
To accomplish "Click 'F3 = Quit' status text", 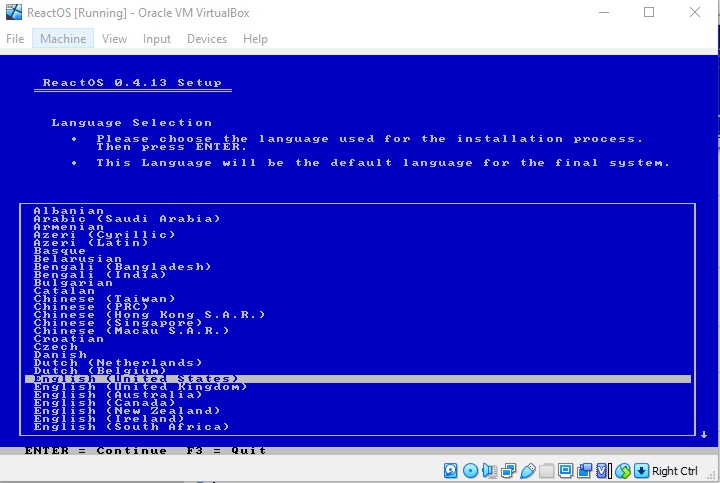I will click(x=226, y=450).
